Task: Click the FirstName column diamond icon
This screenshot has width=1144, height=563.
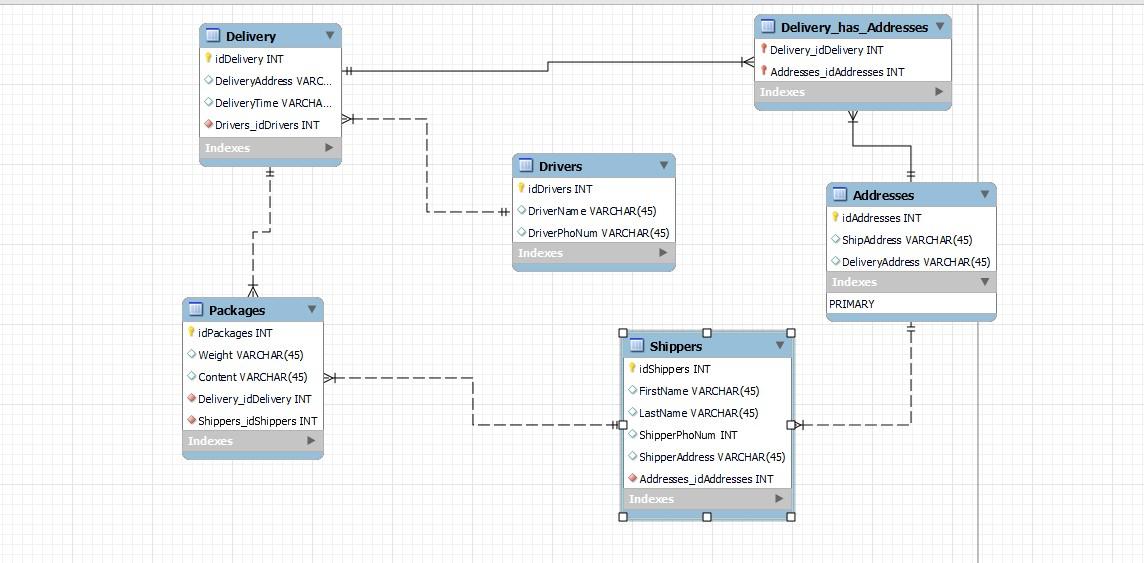Action: tap(633, 391)
